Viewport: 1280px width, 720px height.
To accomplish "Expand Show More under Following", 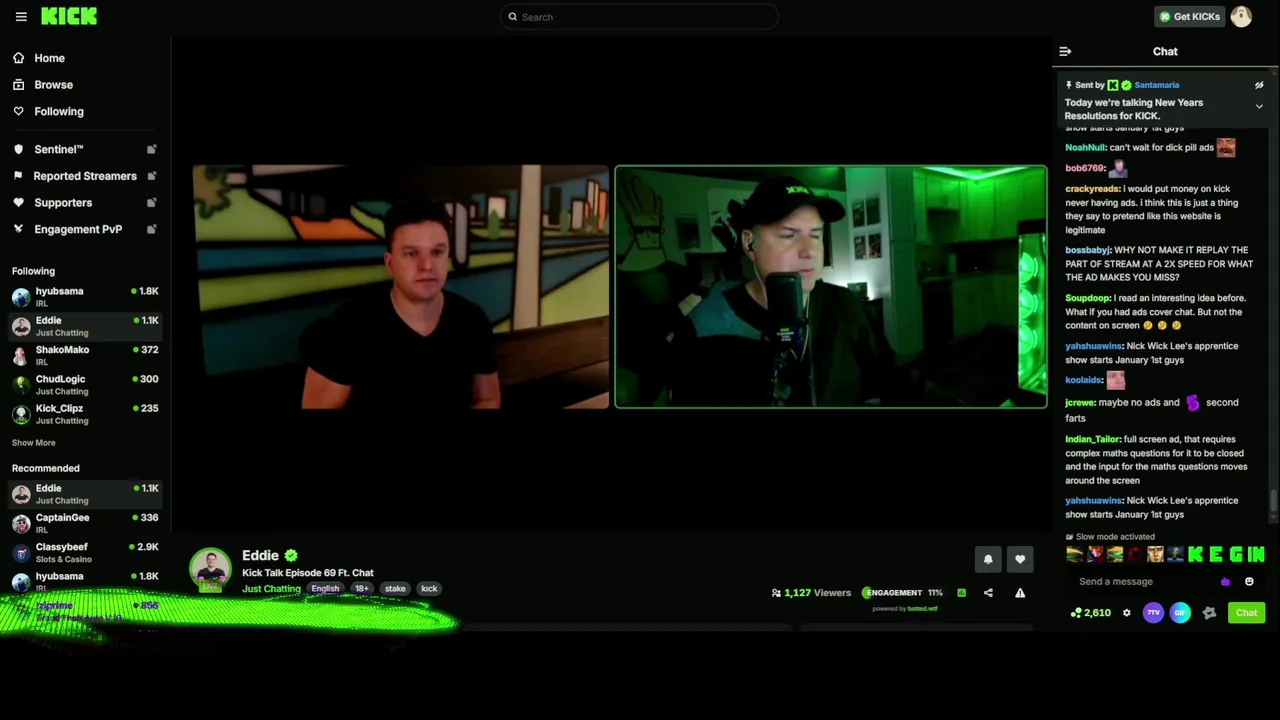I will 33,442.
